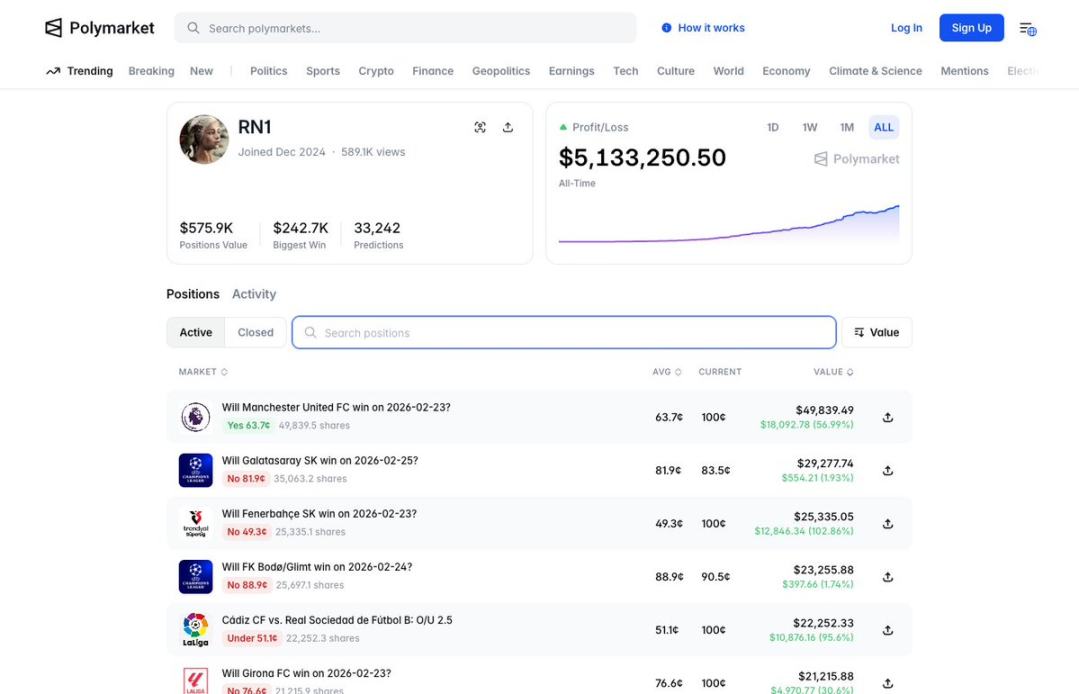Viewport: 1079px width, 694px height.
Task: Click the Sign Up button
Action: (970, 28)
